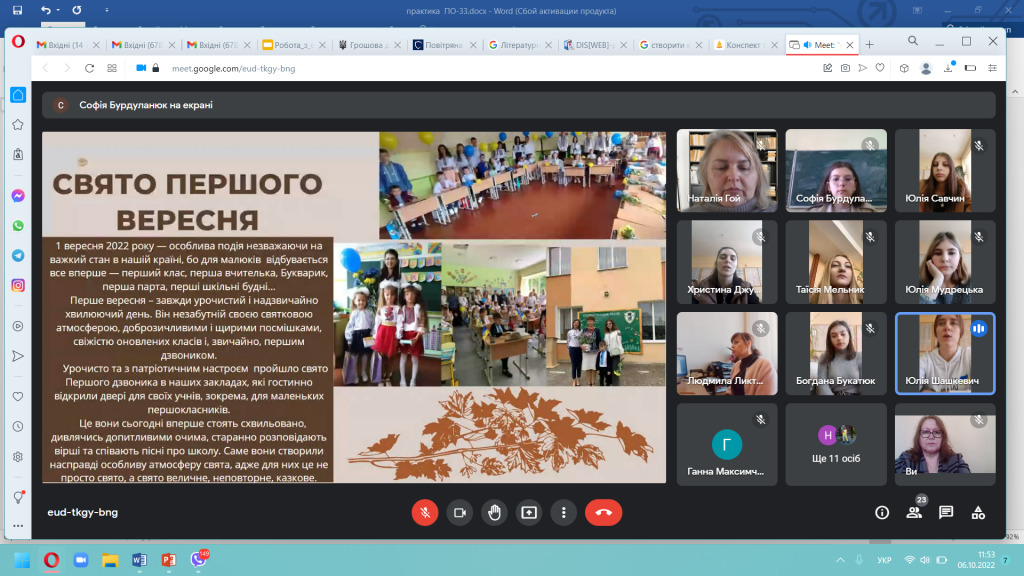The height and width of the screenshot is (576, 1024).
Task: Click the present screen button
Action: pos(529,512)
